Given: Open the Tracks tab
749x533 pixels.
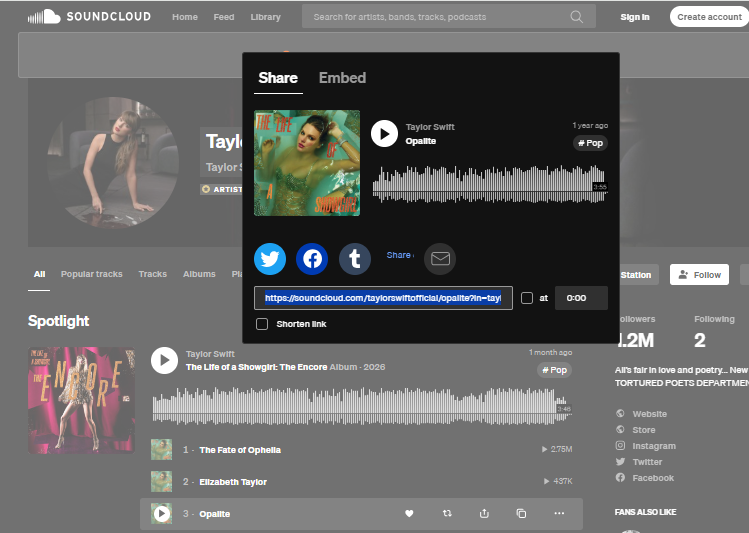Looking at the screenshot, I should click(x=153, y=274).
